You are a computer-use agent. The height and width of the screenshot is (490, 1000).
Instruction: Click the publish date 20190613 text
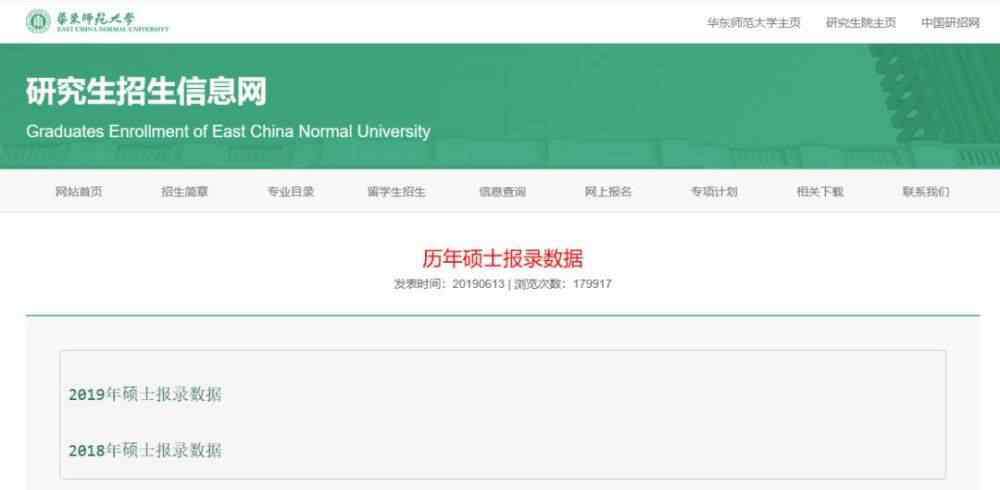(478, 284)
